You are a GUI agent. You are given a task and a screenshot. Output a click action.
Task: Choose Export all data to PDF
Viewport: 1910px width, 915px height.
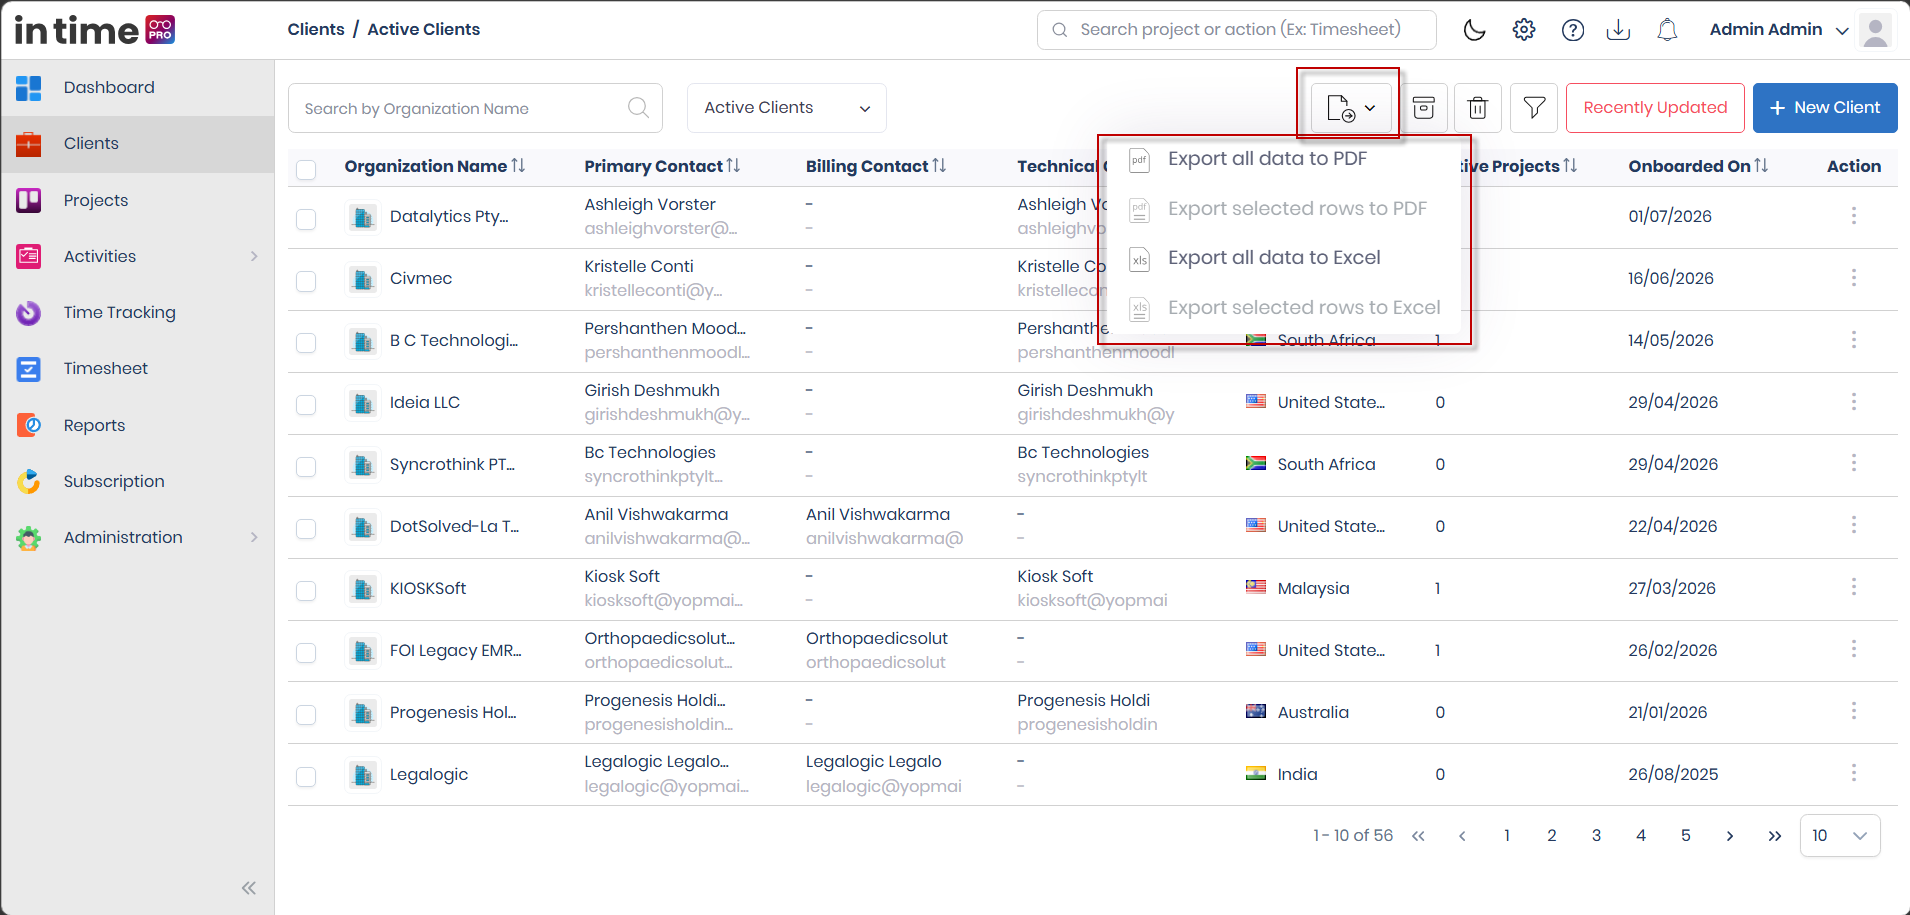1267,159
